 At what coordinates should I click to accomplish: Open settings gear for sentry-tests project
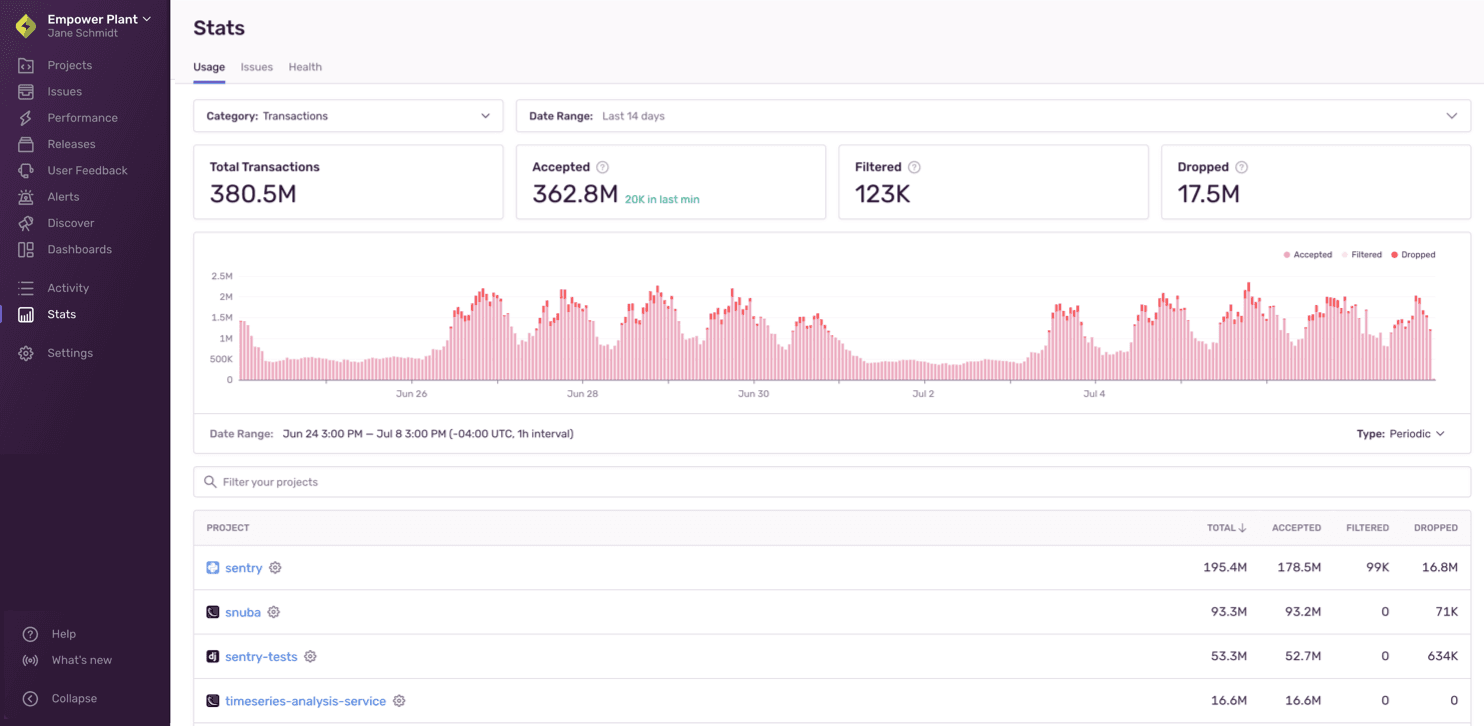tap(310, 657)
